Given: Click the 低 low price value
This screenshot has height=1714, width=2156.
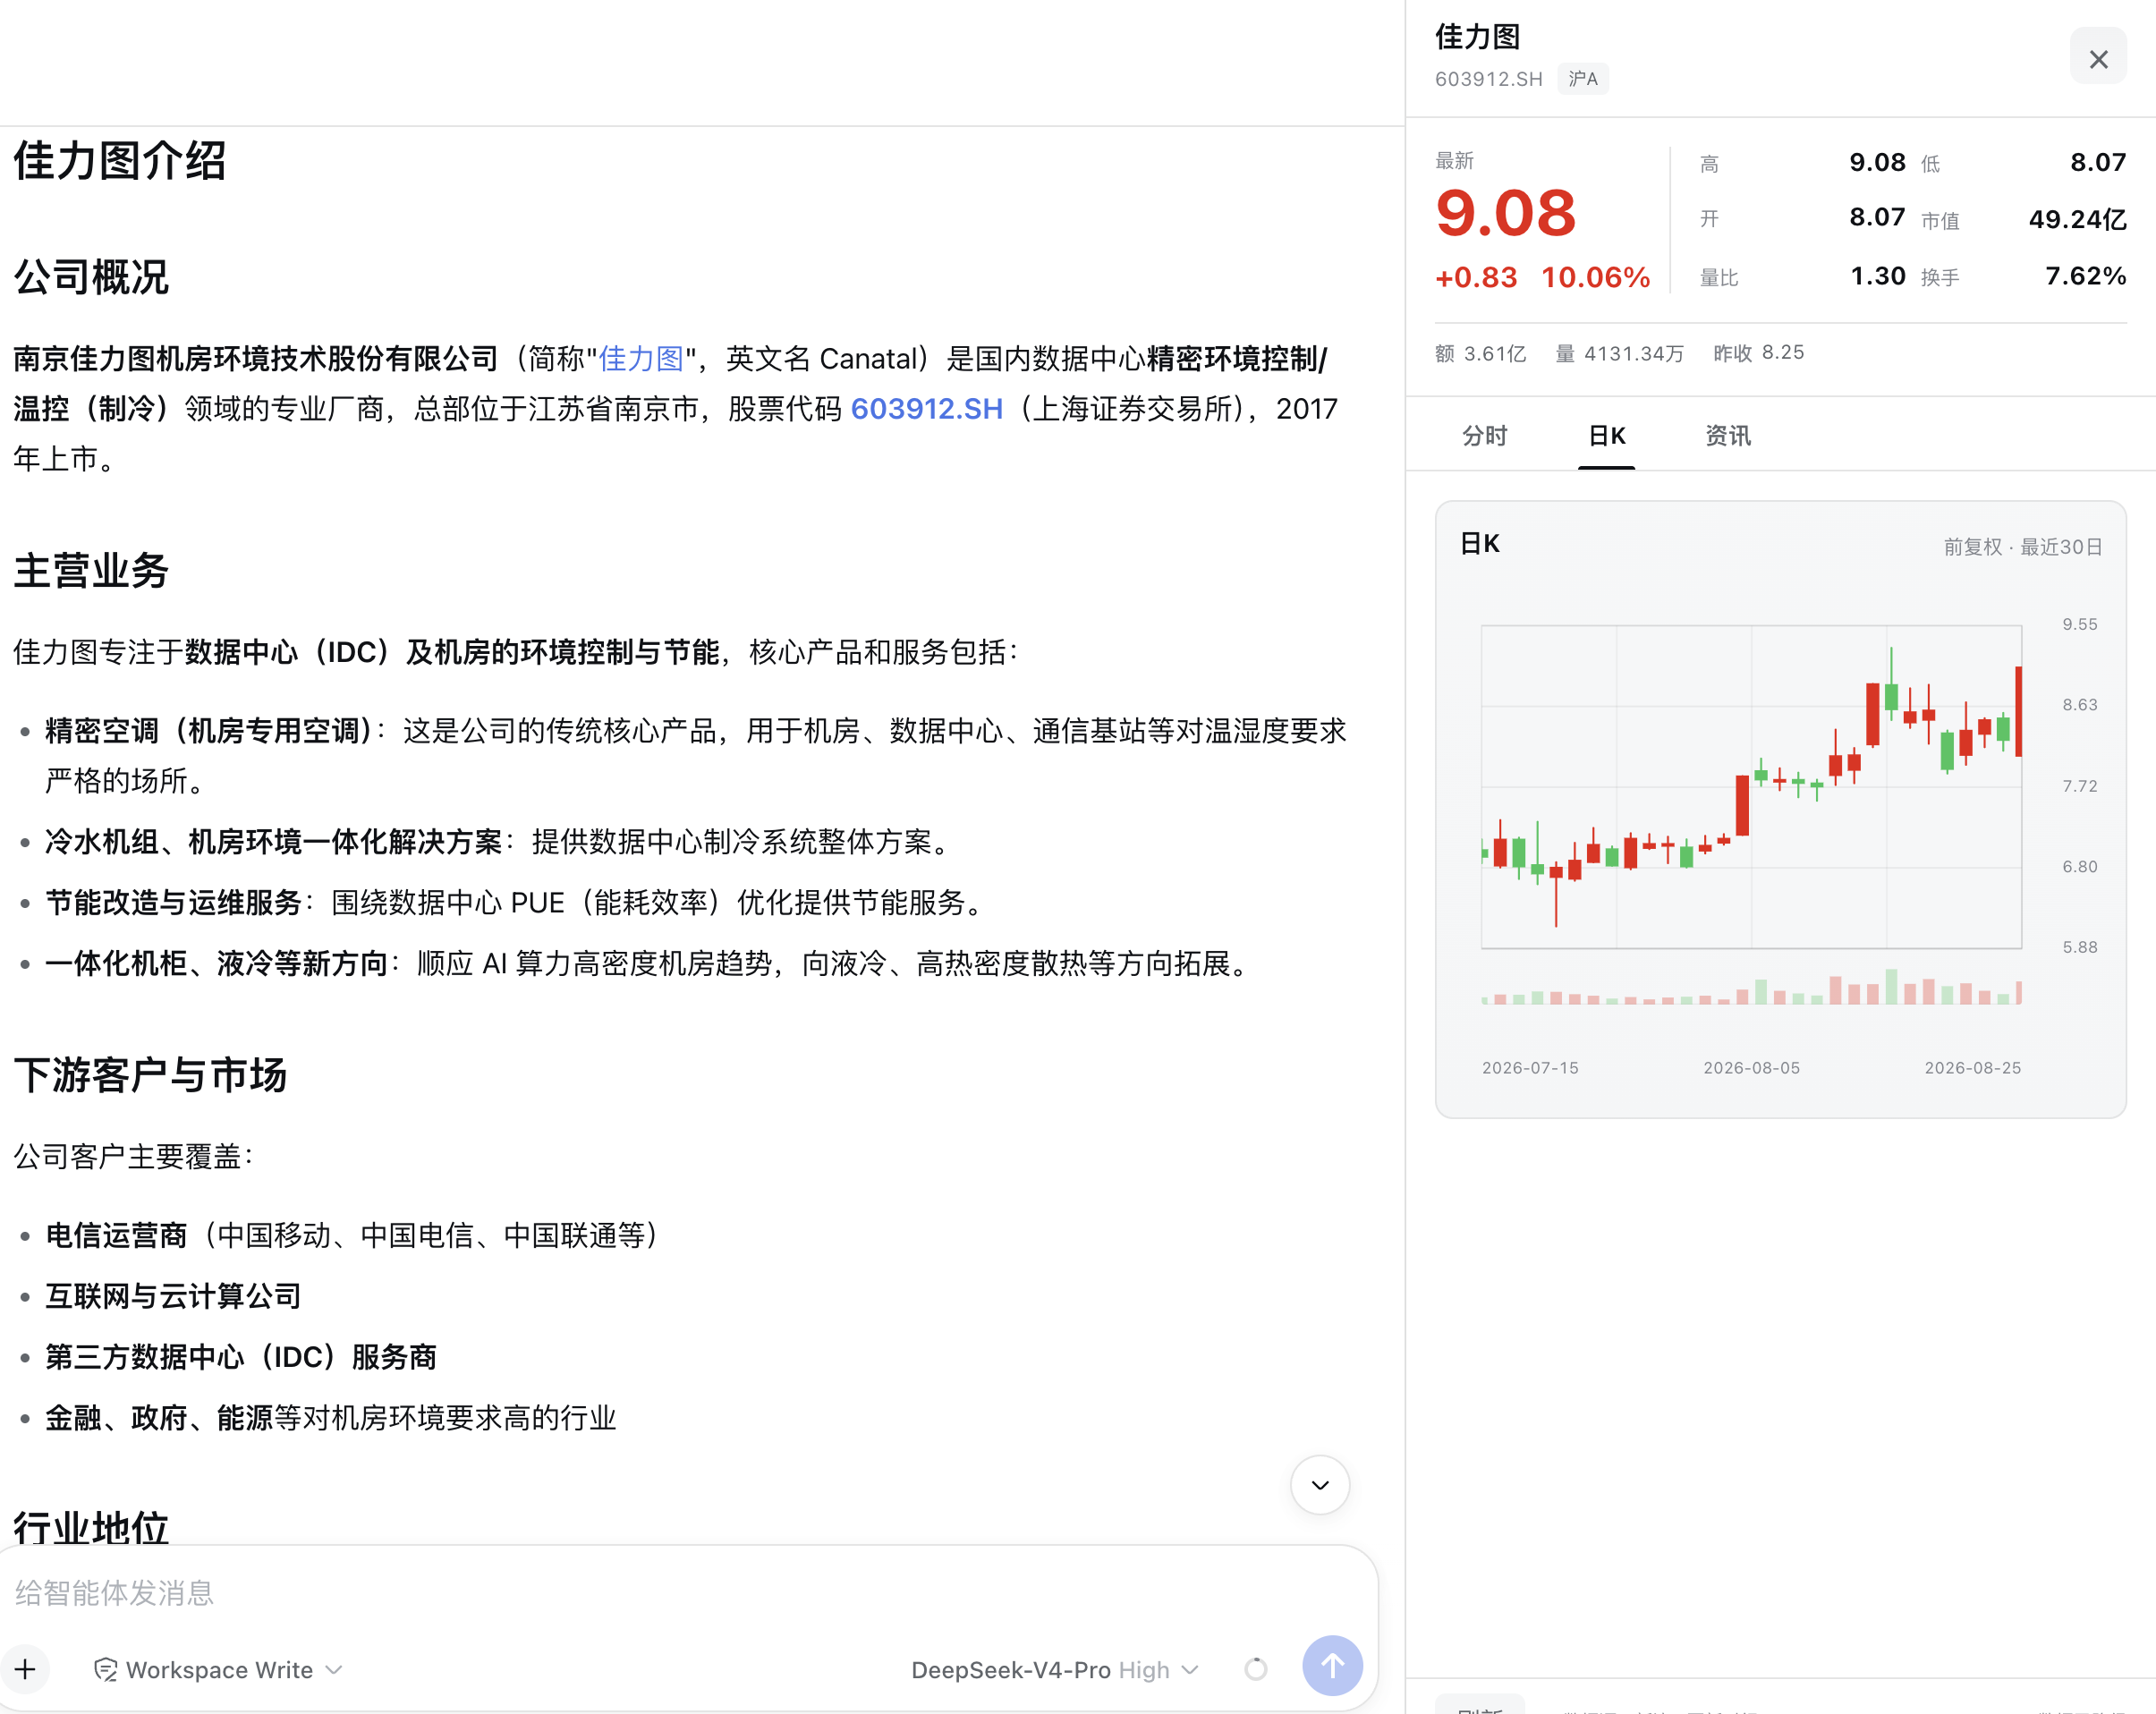Looking at the screenshot, I should (2098, 162).
